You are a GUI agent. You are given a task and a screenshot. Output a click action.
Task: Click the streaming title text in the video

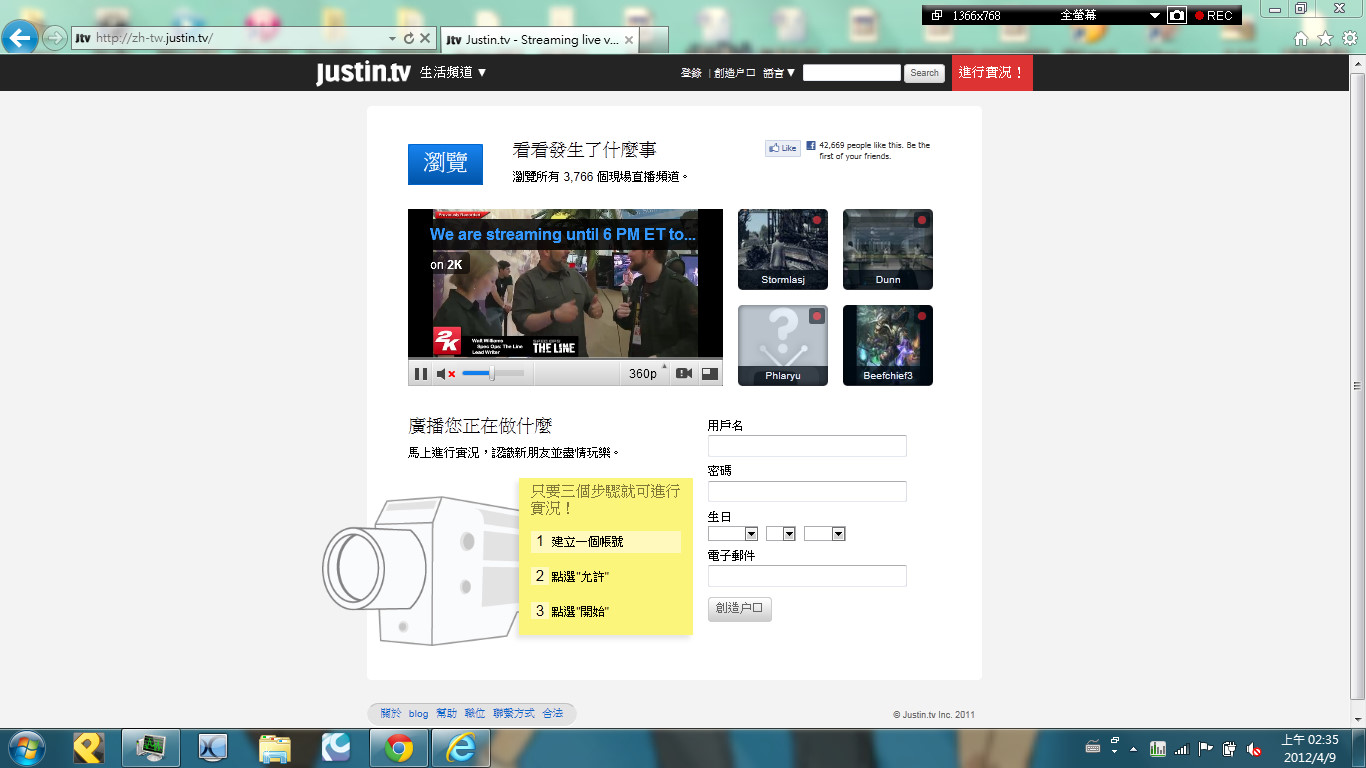[x=563, y=234]
